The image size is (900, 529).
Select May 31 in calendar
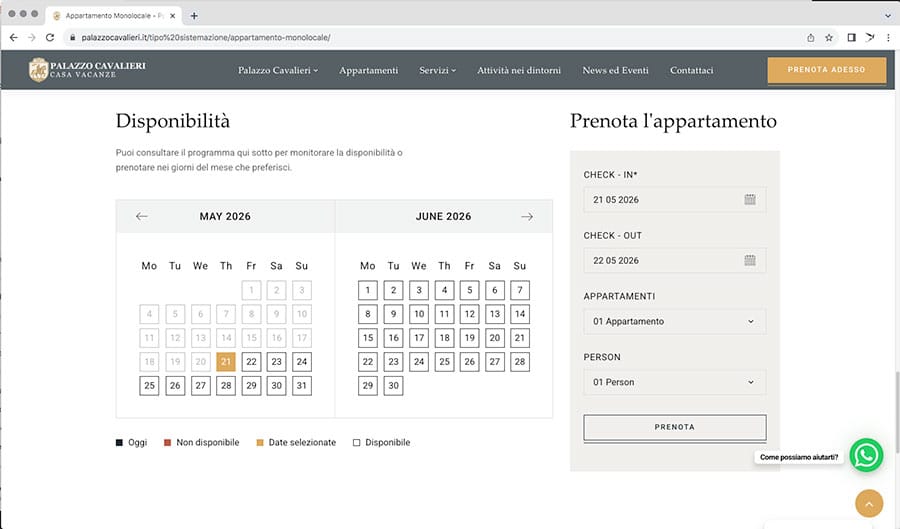302,386
